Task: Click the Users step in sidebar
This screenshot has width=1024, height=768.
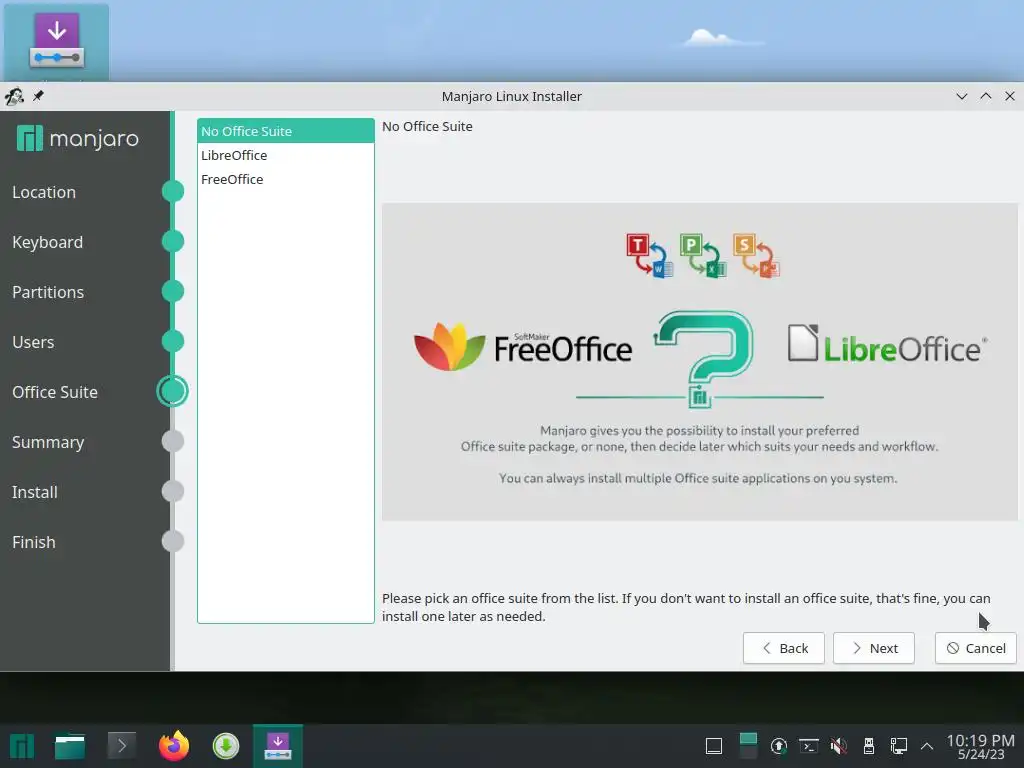Action: tap(33, 342)
